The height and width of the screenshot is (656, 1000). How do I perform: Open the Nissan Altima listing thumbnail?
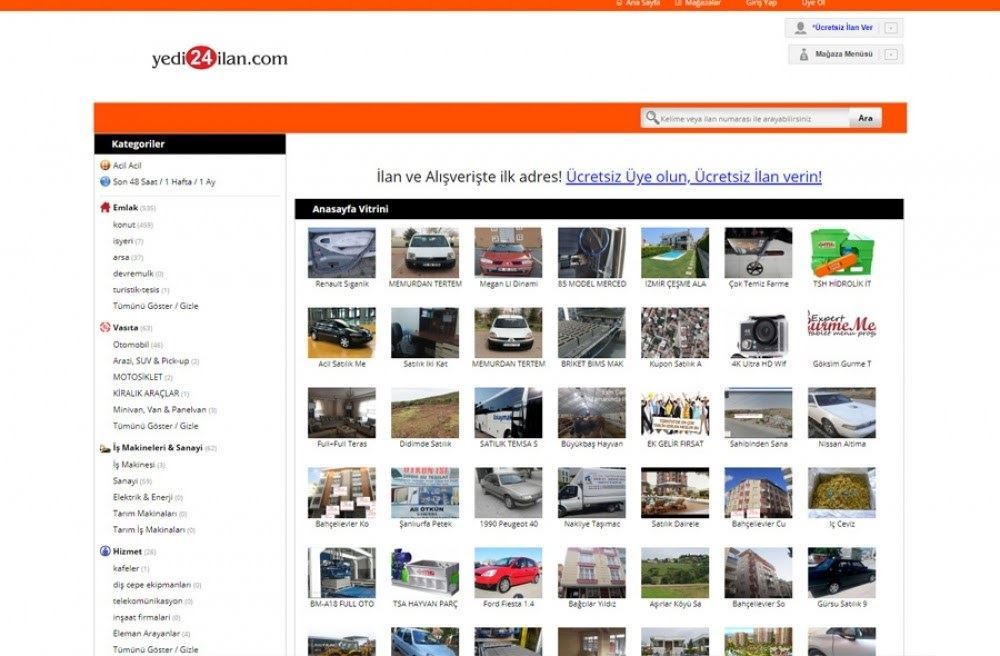[x=842, y=413]
